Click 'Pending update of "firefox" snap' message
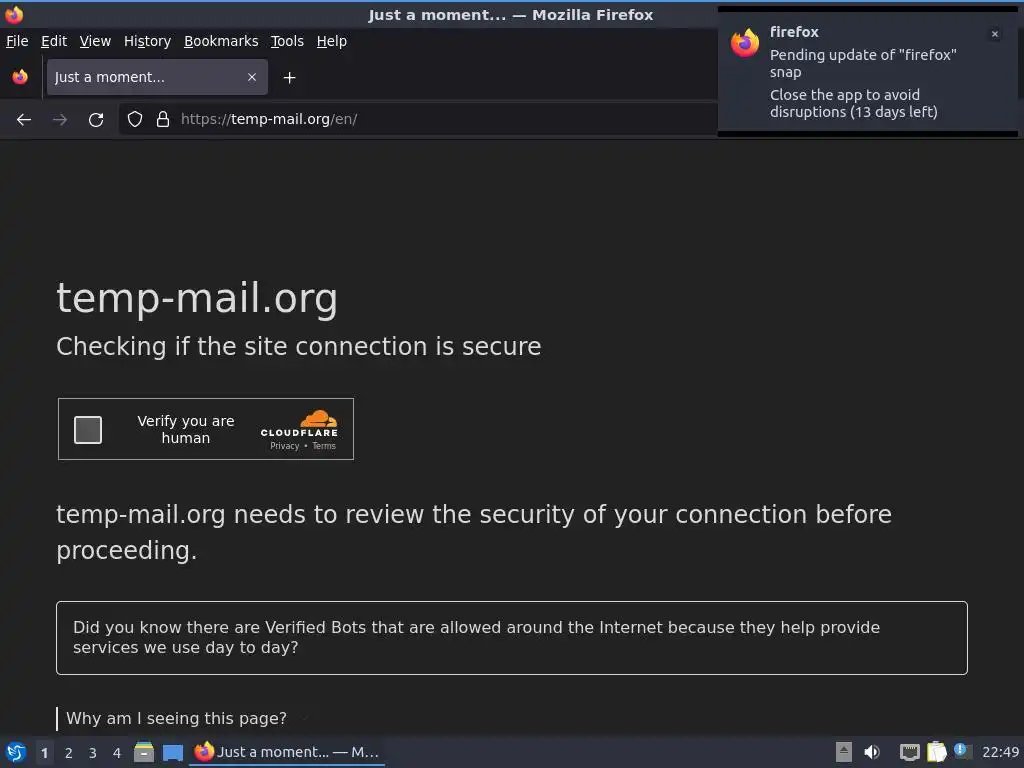Viewport: 1024px width, 768px height. click(863, 63)
